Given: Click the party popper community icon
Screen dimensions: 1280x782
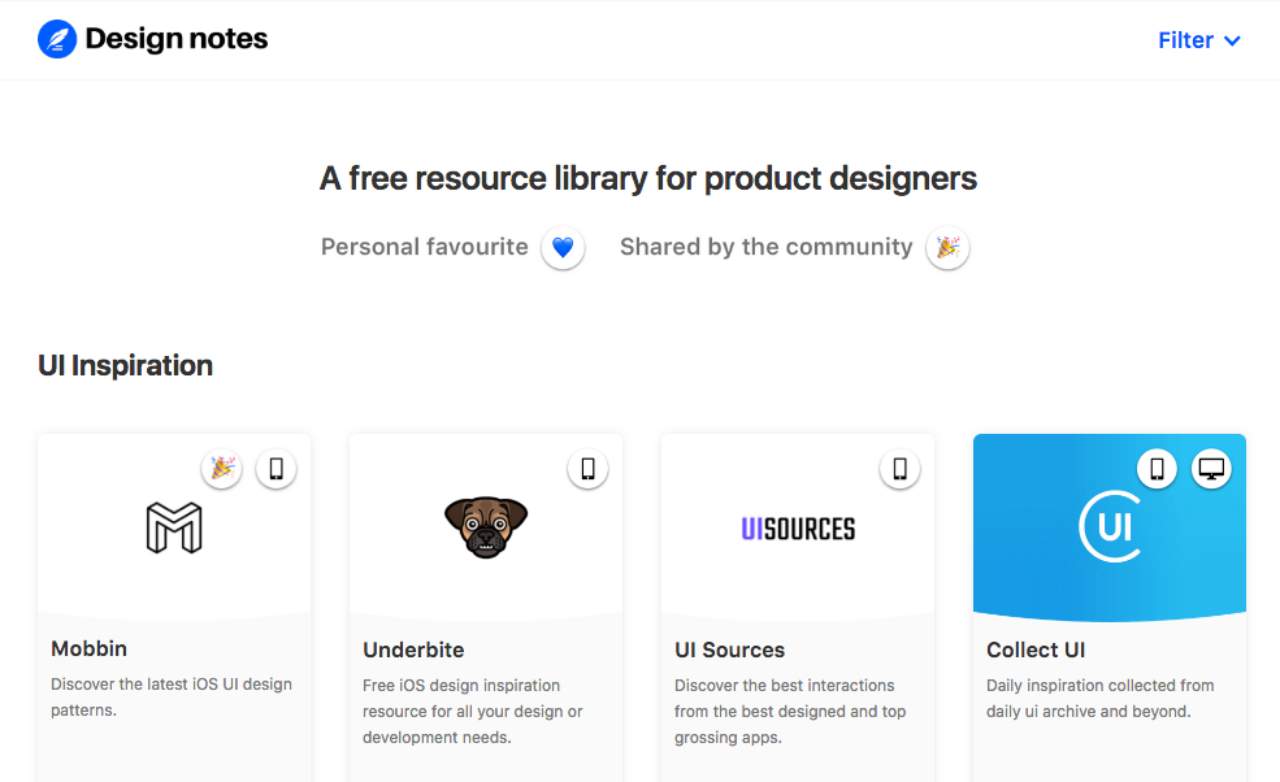Looking at the screenshot, I should [947, 247].
